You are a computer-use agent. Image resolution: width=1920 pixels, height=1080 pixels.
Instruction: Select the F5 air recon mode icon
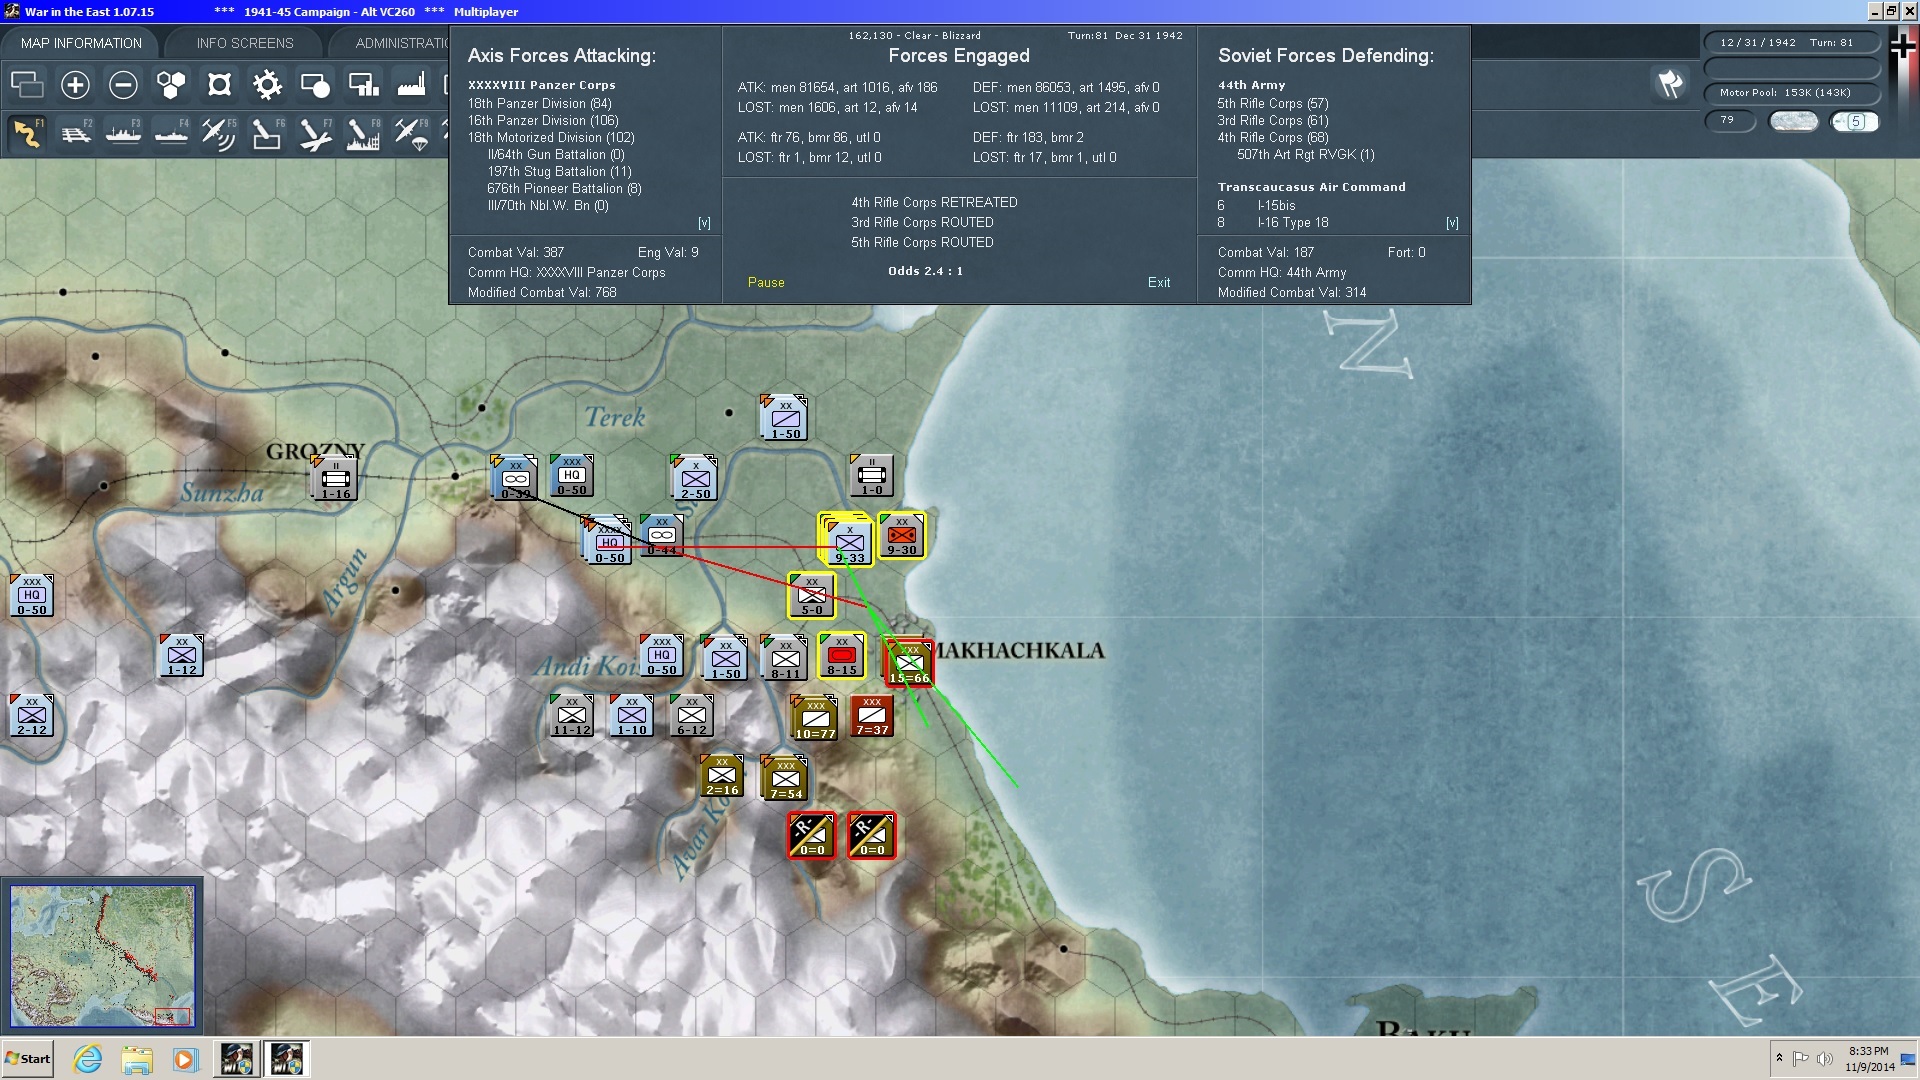pos(219,134)
